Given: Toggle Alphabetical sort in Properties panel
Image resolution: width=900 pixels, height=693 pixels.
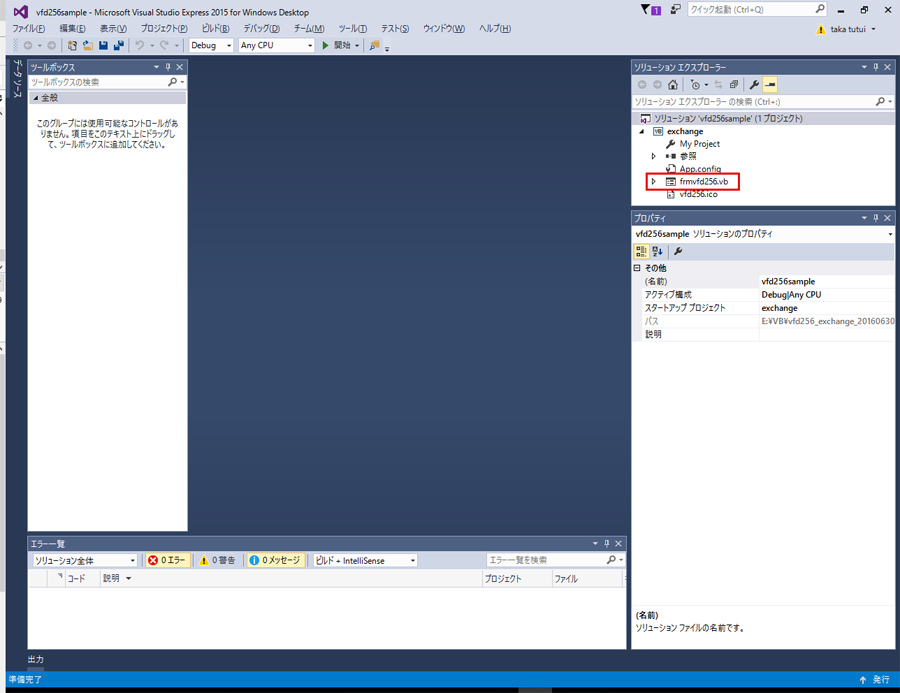Looking at the screenshot, I should coord(658,251).
